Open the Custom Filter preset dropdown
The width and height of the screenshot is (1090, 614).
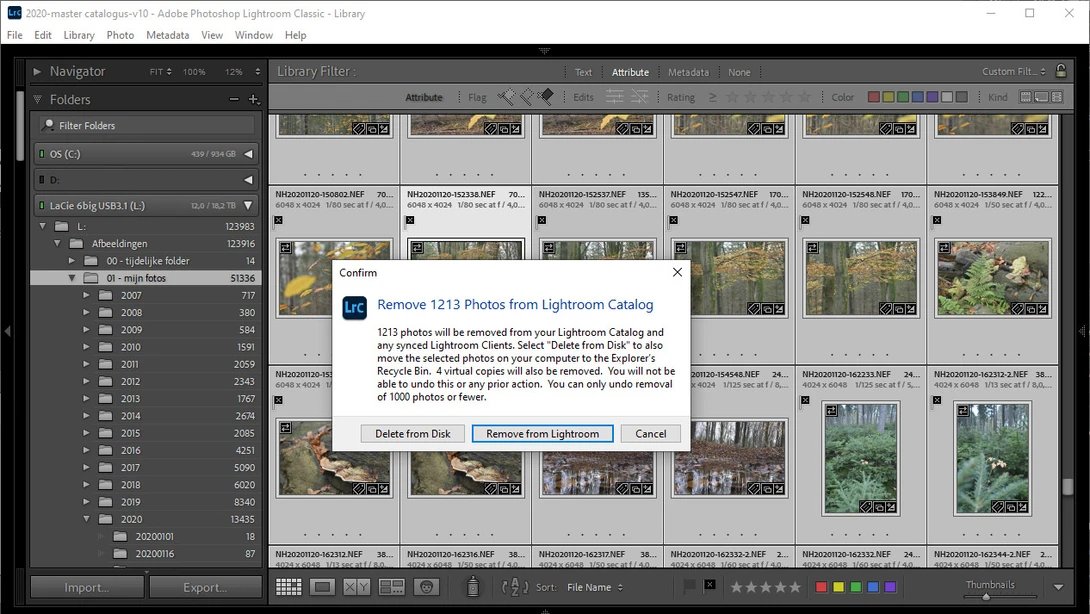pos(1014,71)
